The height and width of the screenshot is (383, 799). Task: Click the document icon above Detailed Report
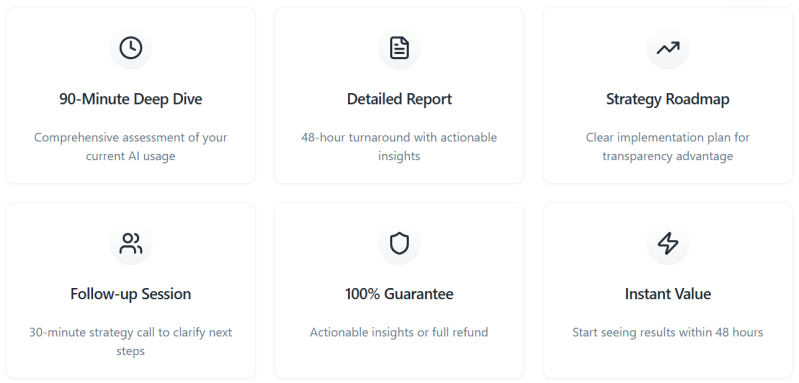tap(399, 48)
